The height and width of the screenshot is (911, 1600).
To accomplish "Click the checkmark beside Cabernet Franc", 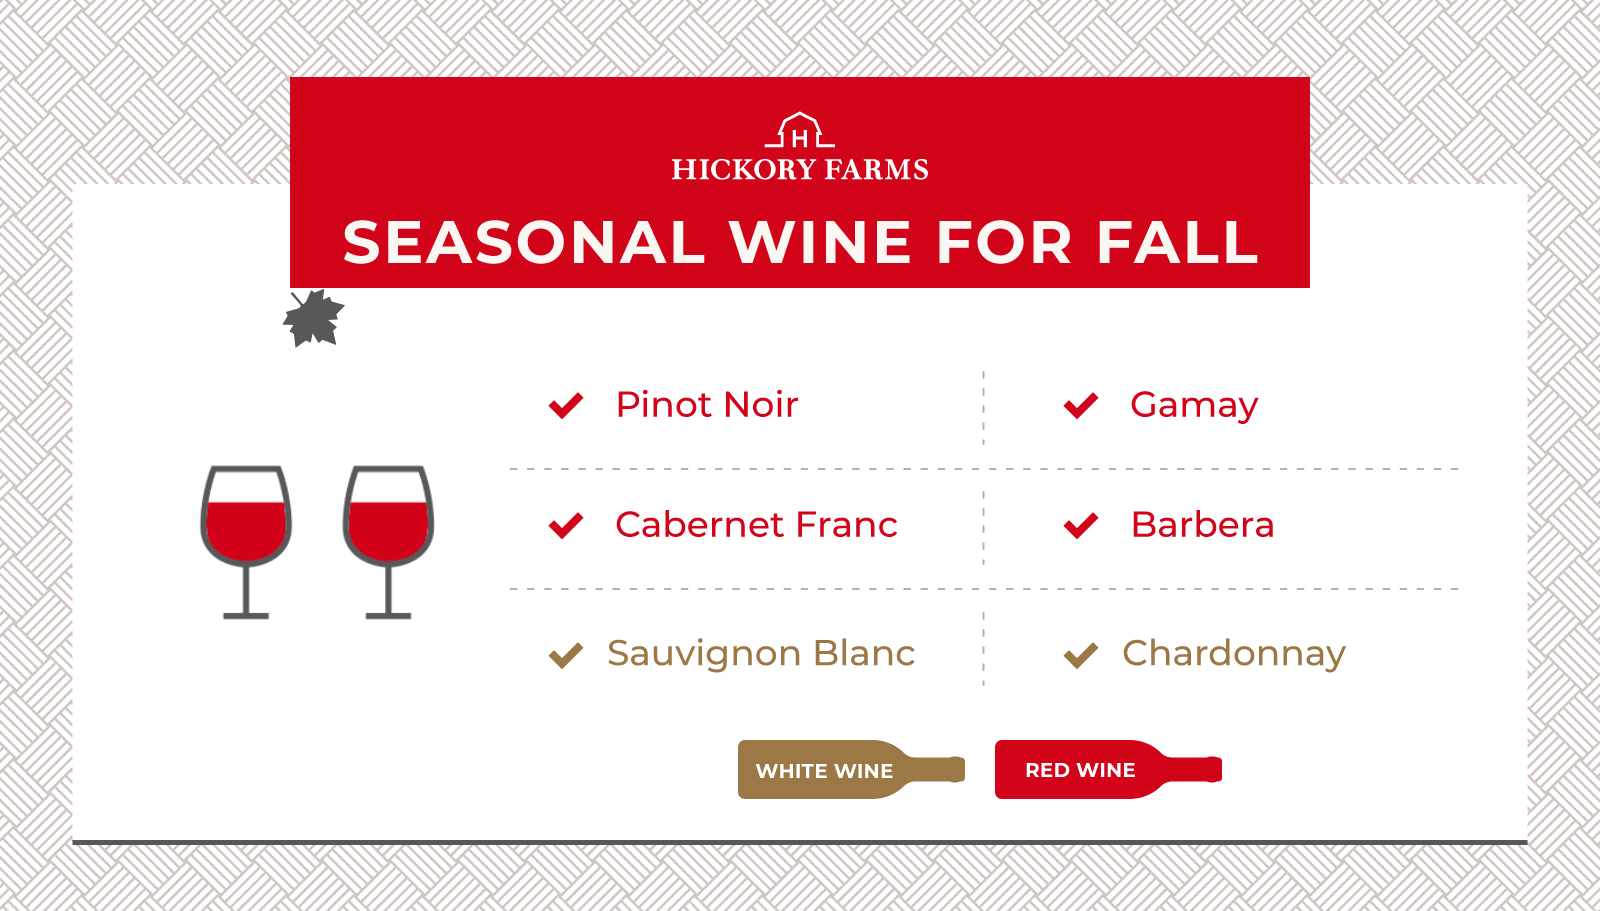I will coord(566,526).
